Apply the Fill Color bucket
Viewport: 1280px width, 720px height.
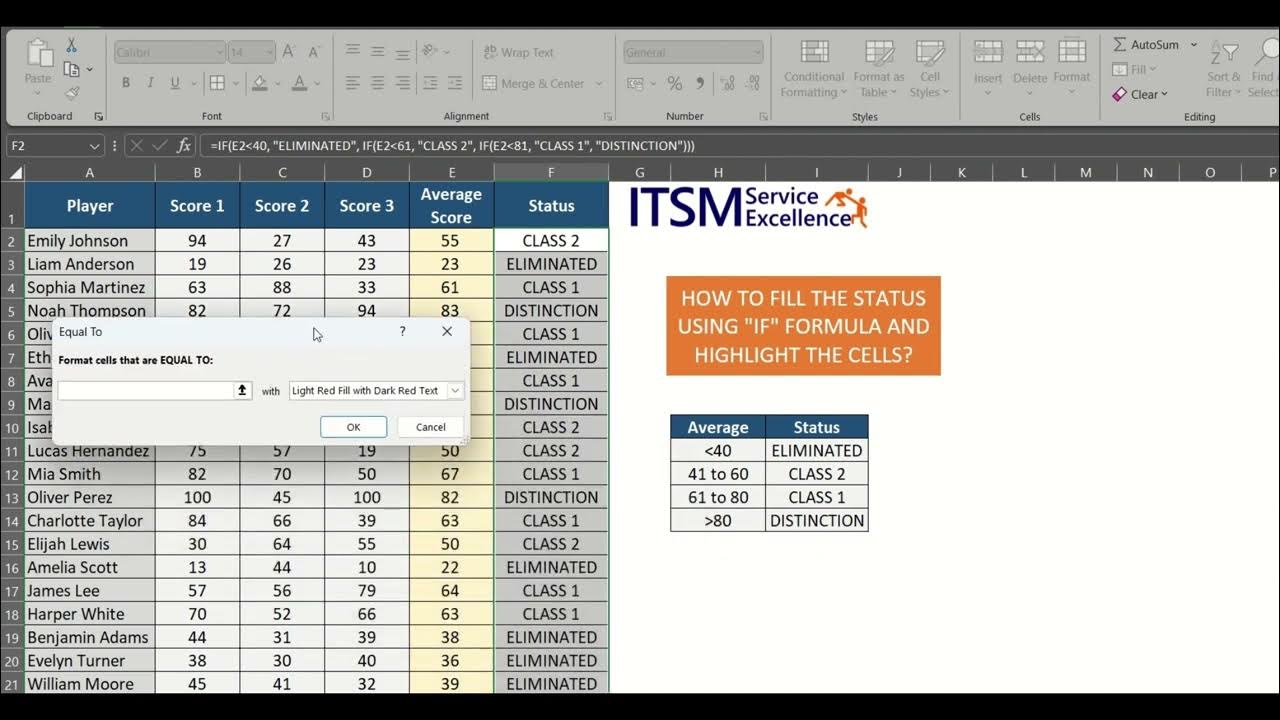coord(260,83)
